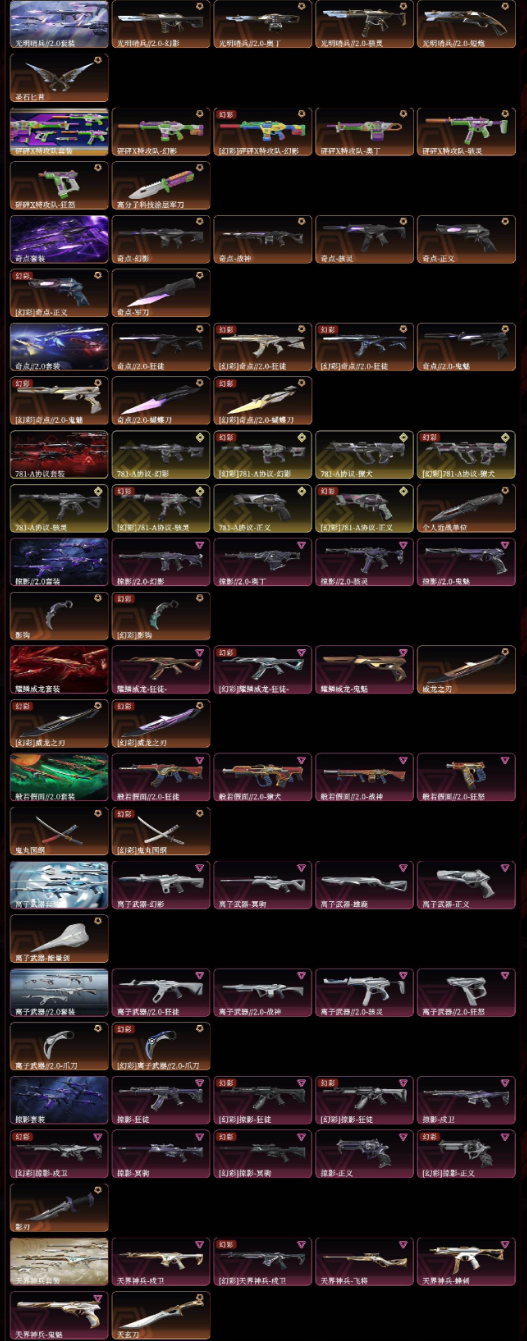The width and height of the screenshot is (527, 1341).
Task: Choose the 离子武器-能量剑 white melee skin
Action: click(x=59, y=938)
